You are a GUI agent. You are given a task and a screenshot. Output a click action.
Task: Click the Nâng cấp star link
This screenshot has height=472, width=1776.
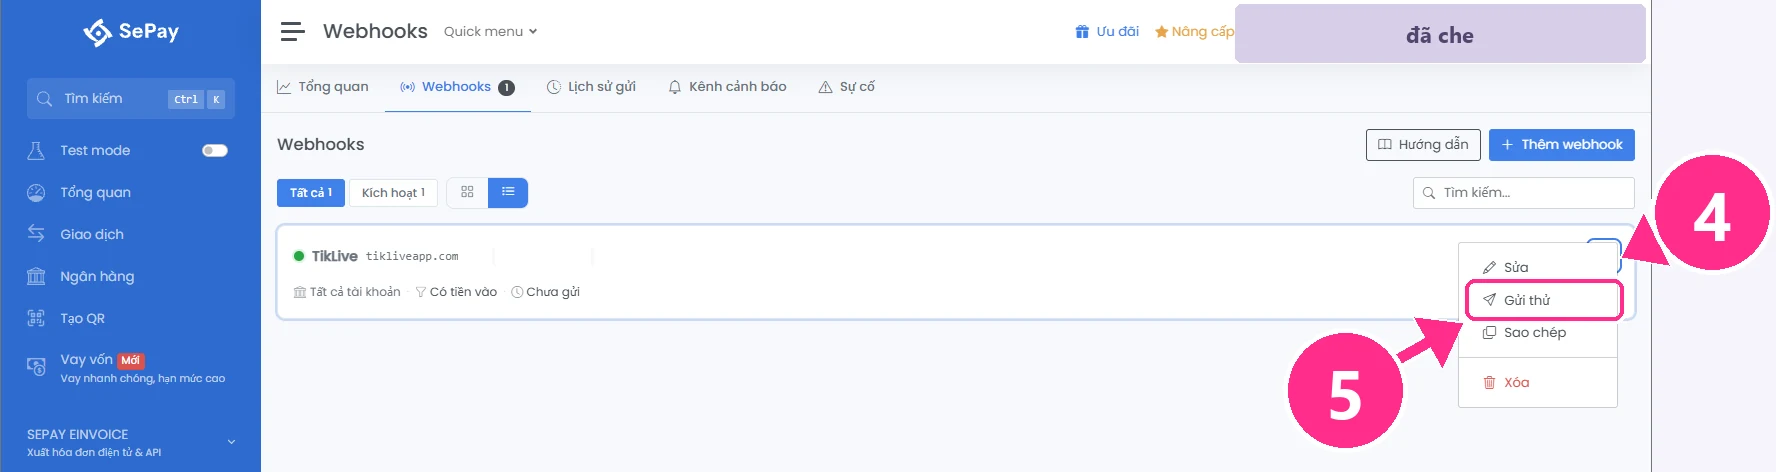pyautogui.click(x=1194, y=32)
